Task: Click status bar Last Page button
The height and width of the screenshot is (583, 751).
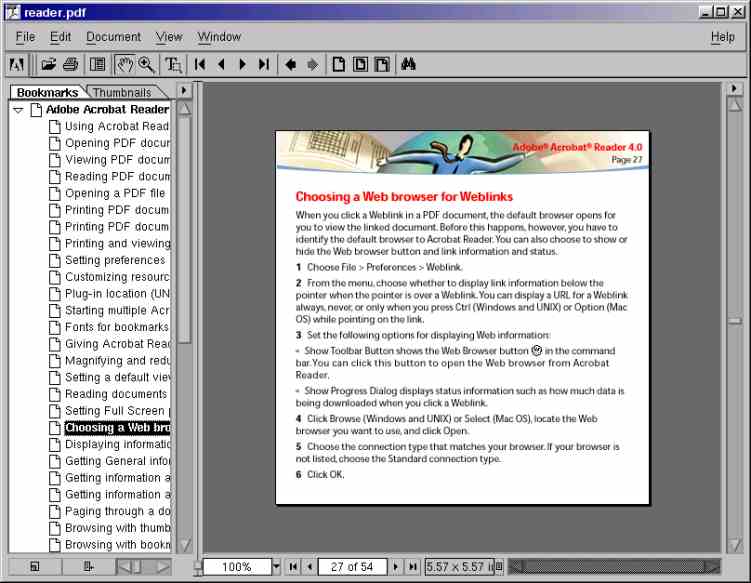Action: pyautogui.click(x=412, y=567)
